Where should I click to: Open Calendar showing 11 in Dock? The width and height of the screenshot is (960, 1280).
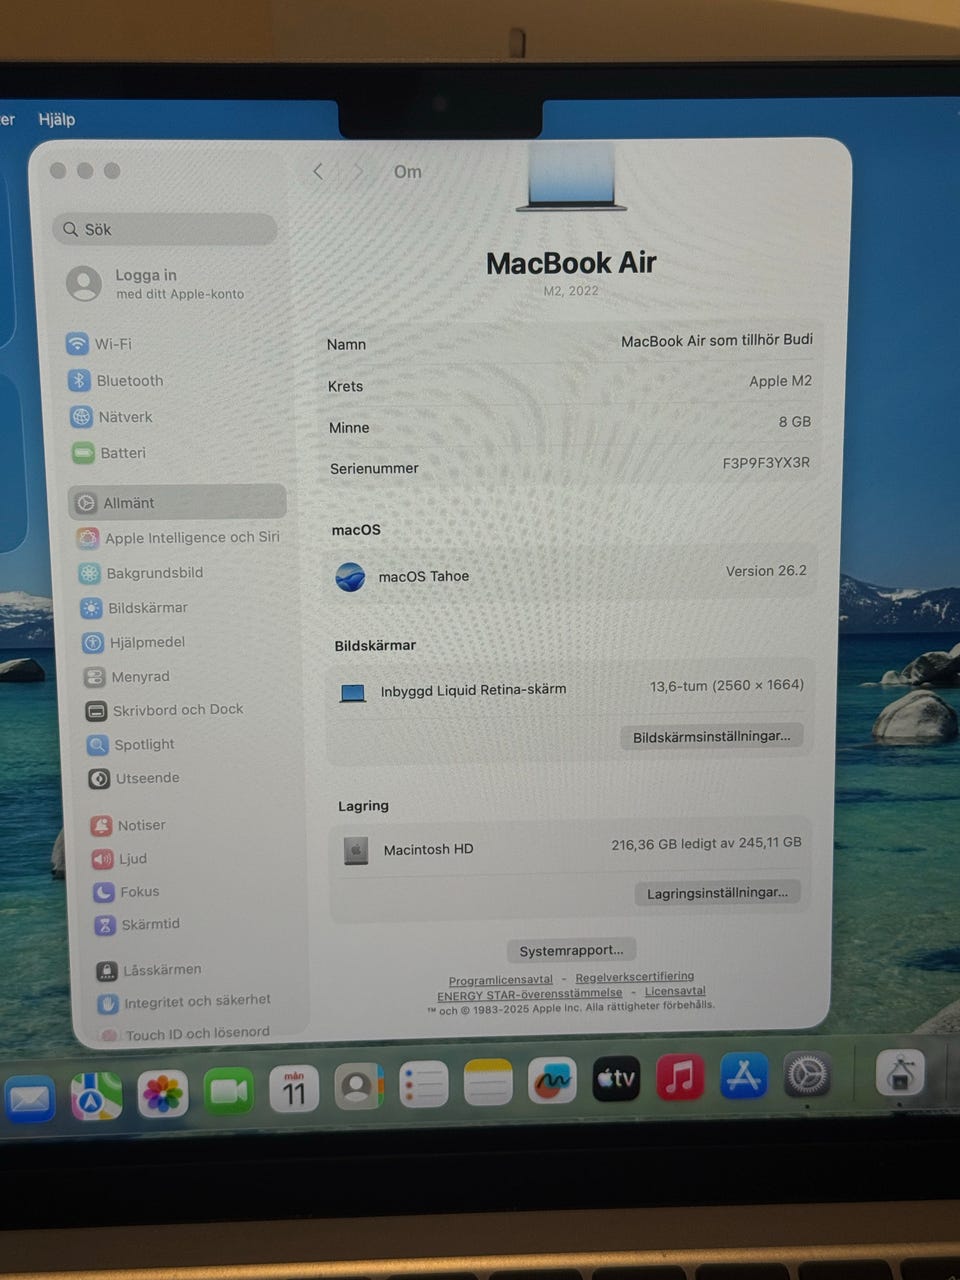coord(294,1089)
